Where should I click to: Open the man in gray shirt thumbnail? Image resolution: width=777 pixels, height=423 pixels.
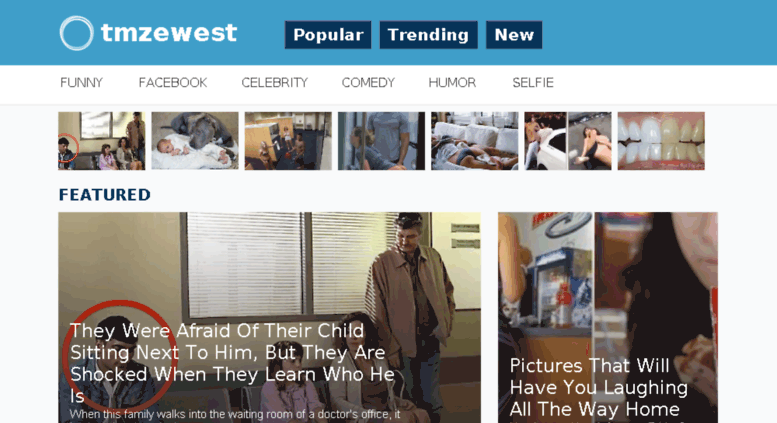pyautogui.click(x=381, y=141)
